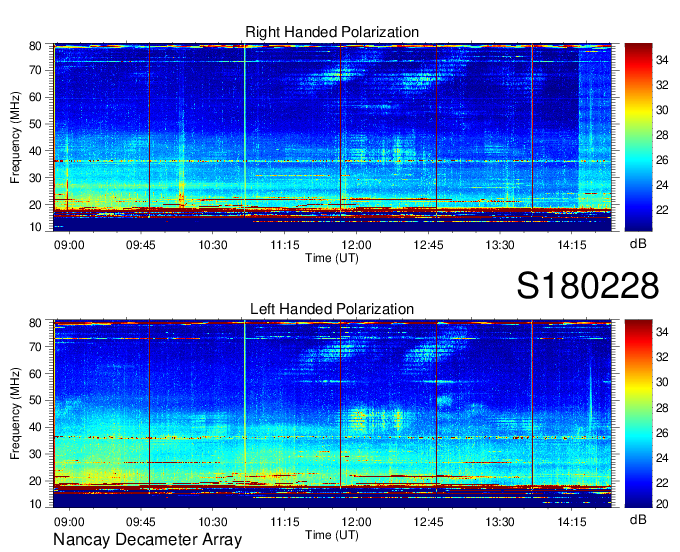This screenshot has height=552, width=680.
Task: Click the 34 dB label on the top color bar
Action: (x=662, y=60)
